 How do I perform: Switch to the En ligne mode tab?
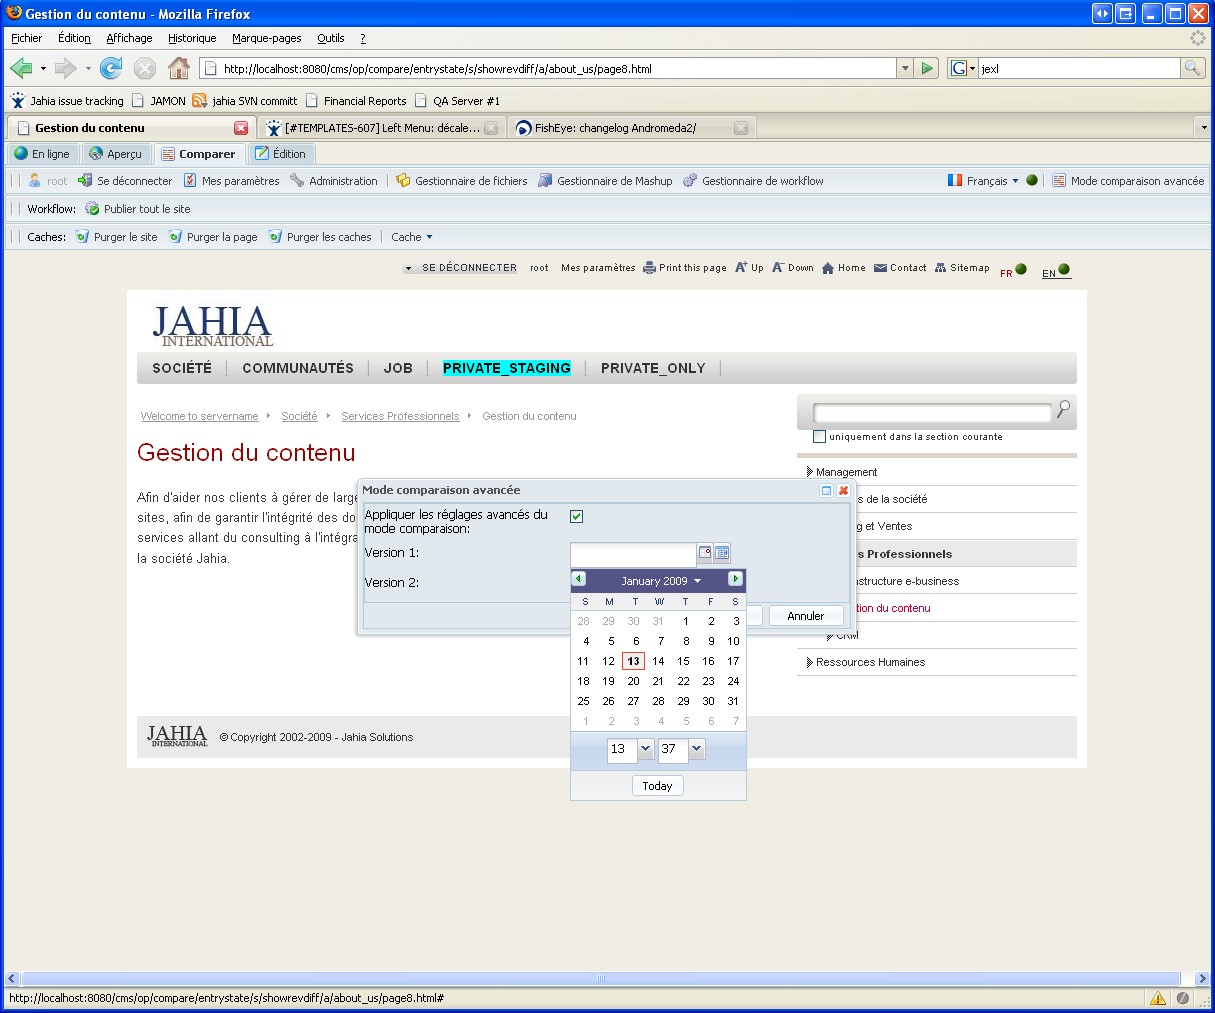[x=42, y=154]
